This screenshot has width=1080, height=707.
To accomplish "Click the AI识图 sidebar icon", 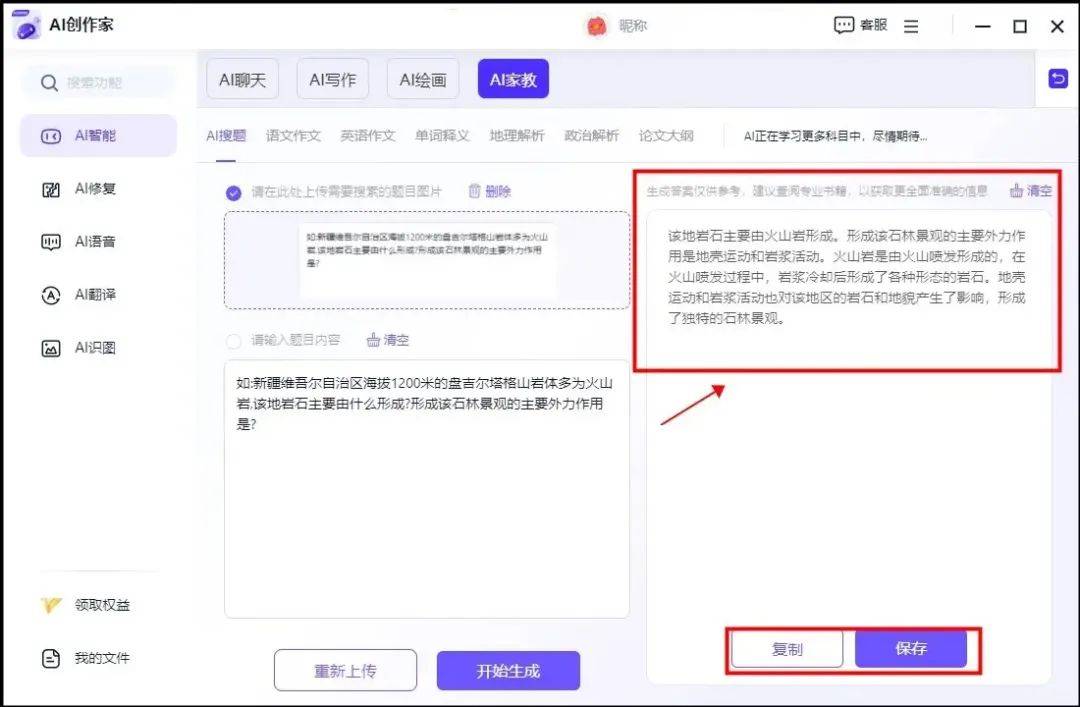I will (x=51, y=349).
